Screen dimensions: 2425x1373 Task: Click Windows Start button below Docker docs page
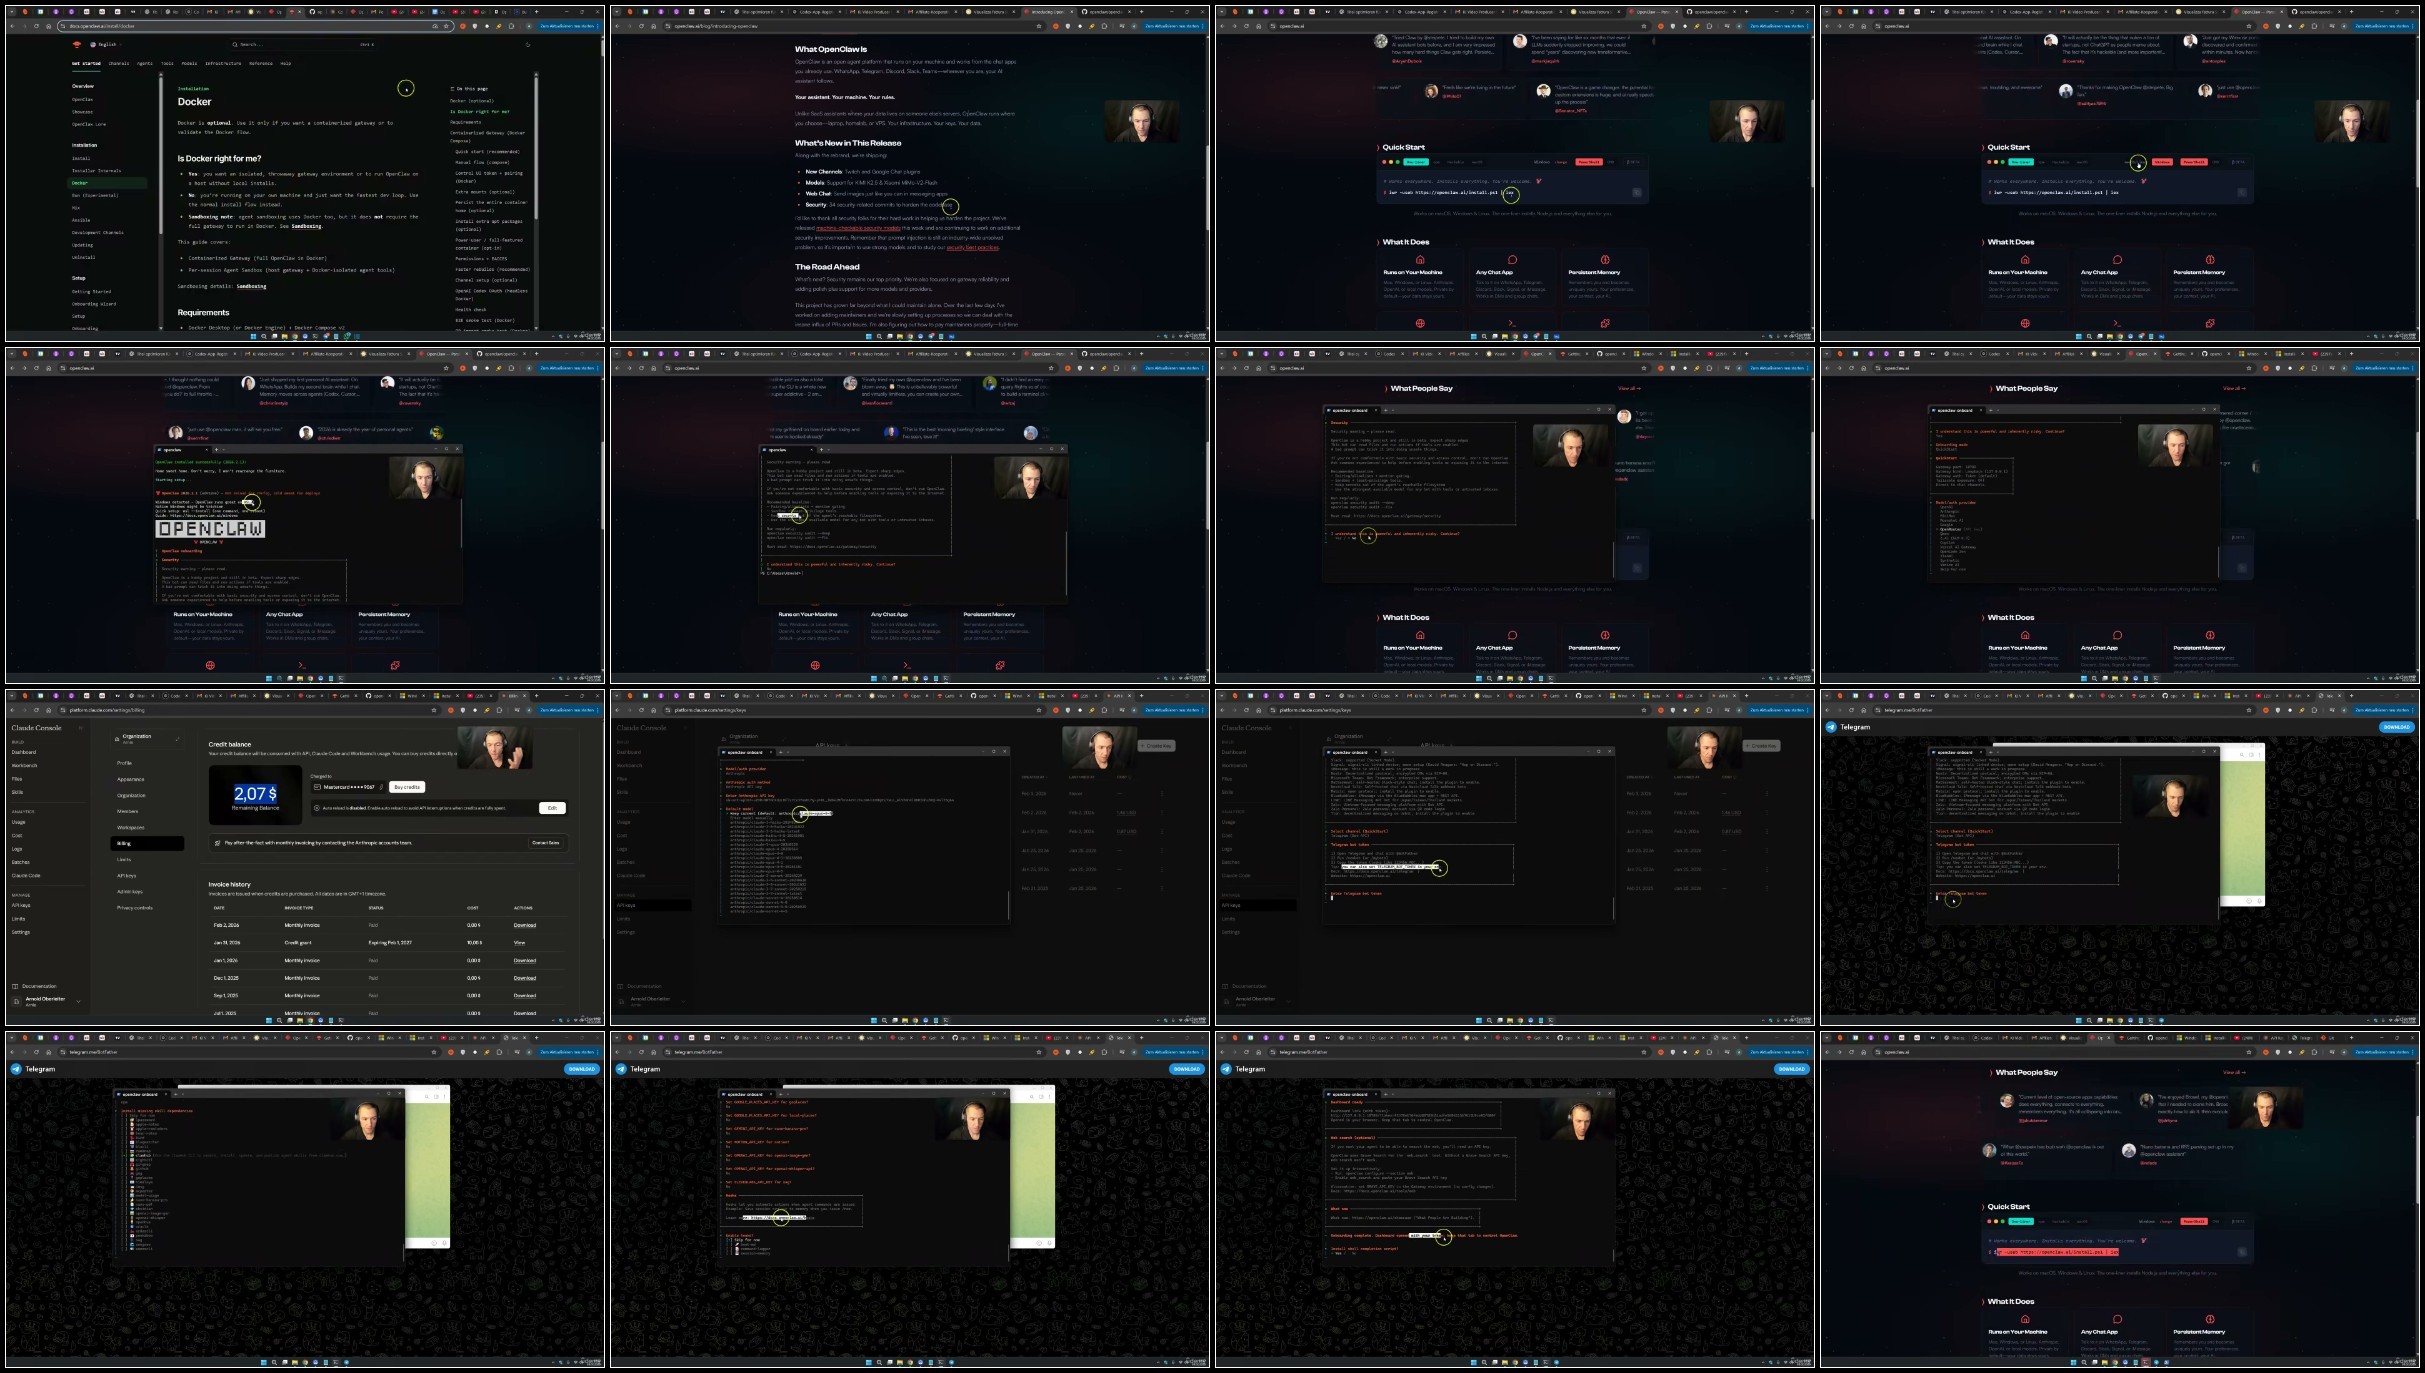(253, 336)
